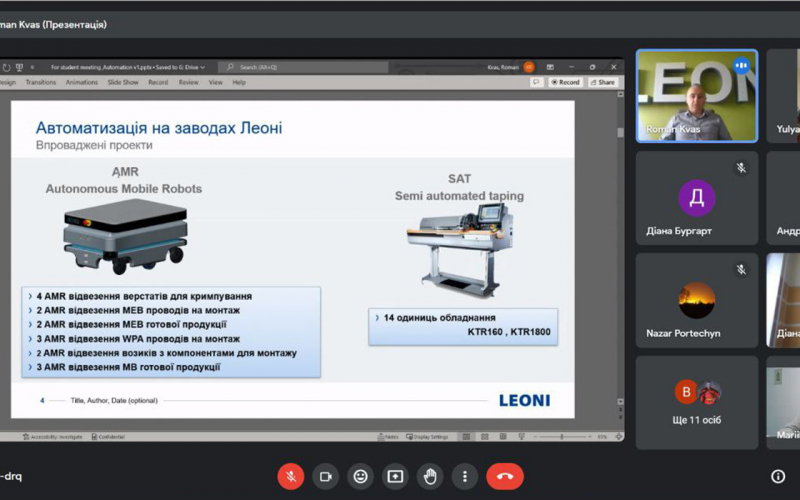Open the 'Ще 11 осіб' participants tile

click(697, 403)
